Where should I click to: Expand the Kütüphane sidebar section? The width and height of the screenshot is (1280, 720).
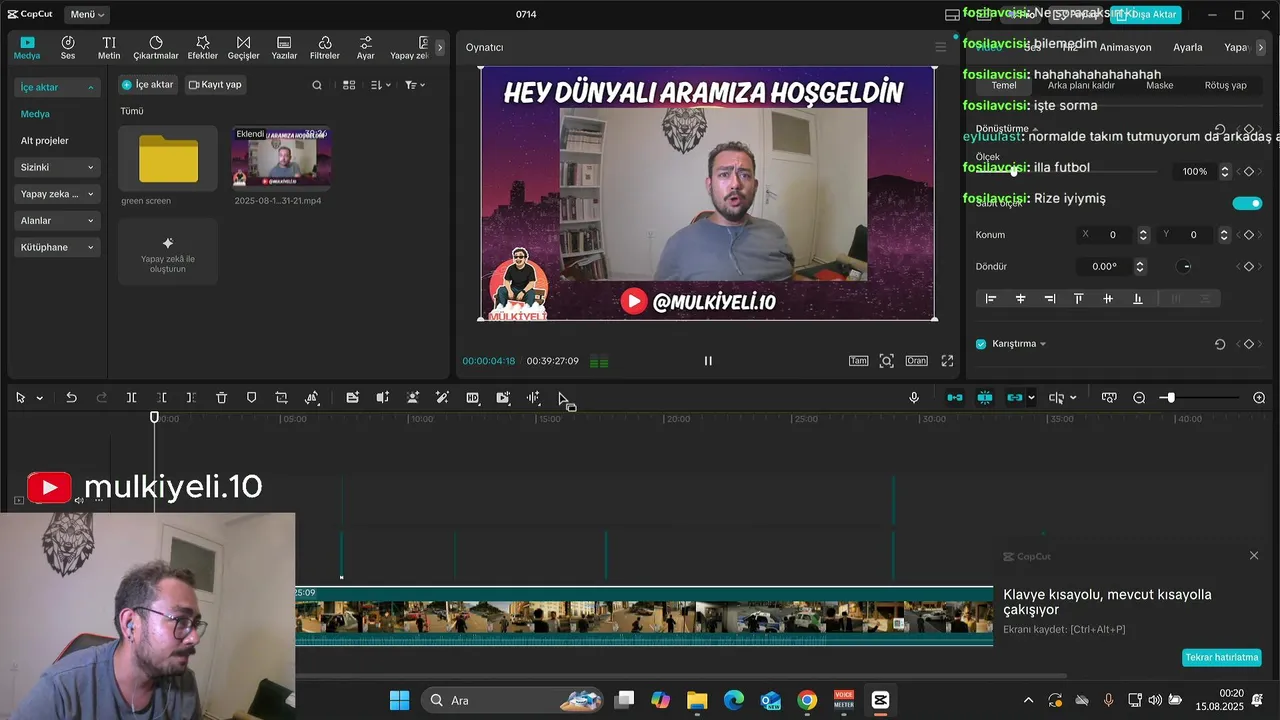[x=57, y=247]
